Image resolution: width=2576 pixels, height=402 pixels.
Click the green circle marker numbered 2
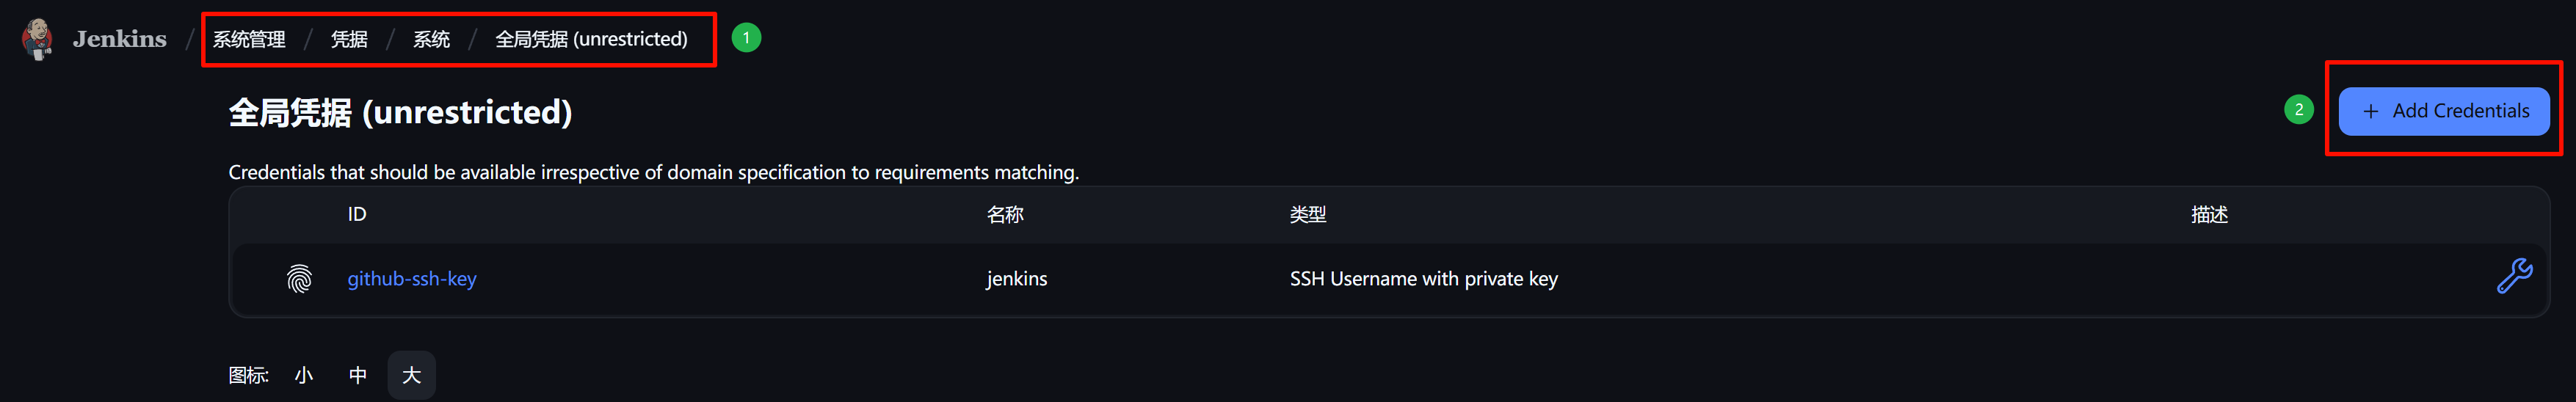(2298, 110)
